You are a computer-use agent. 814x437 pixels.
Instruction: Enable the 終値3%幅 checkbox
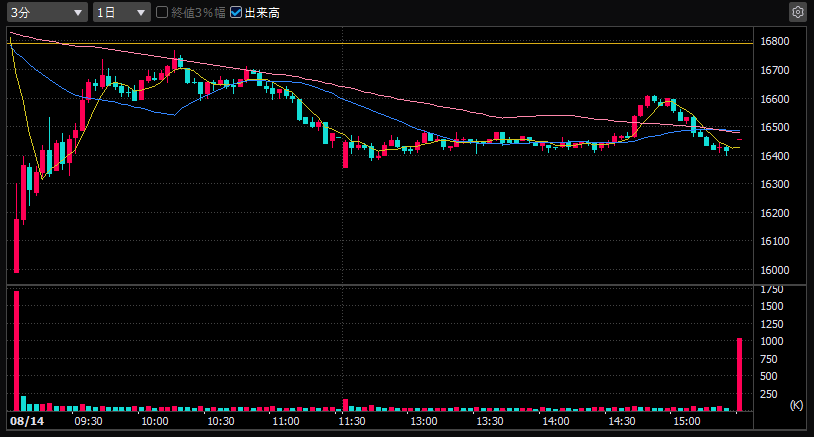pos(162,12)
